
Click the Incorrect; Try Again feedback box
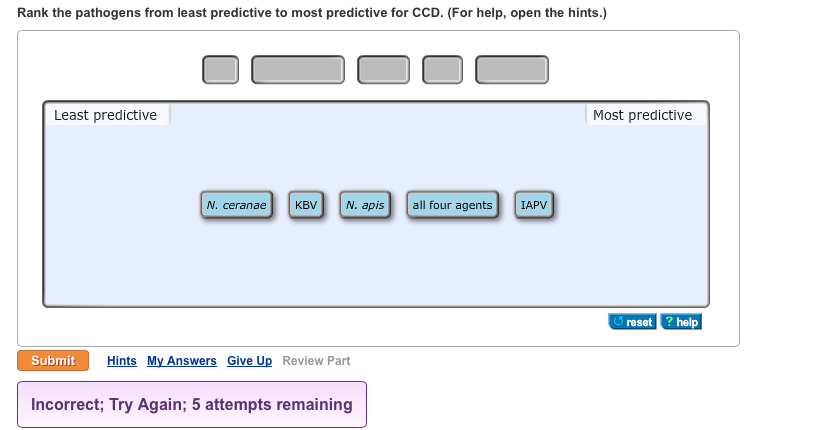[192, 404]
